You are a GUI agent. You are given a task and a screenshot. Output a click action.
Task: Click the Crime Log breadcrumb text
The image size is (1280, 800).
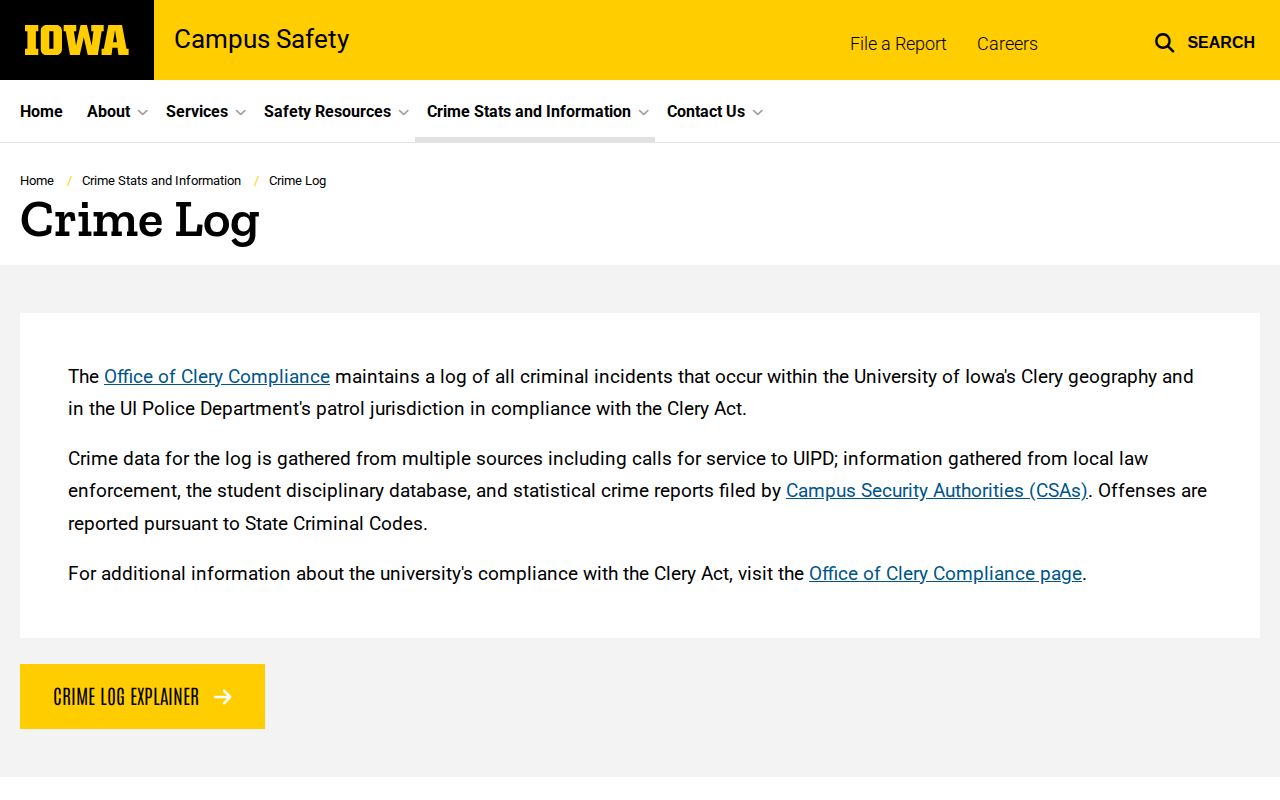pyautogui.click(x=297, y=181)
